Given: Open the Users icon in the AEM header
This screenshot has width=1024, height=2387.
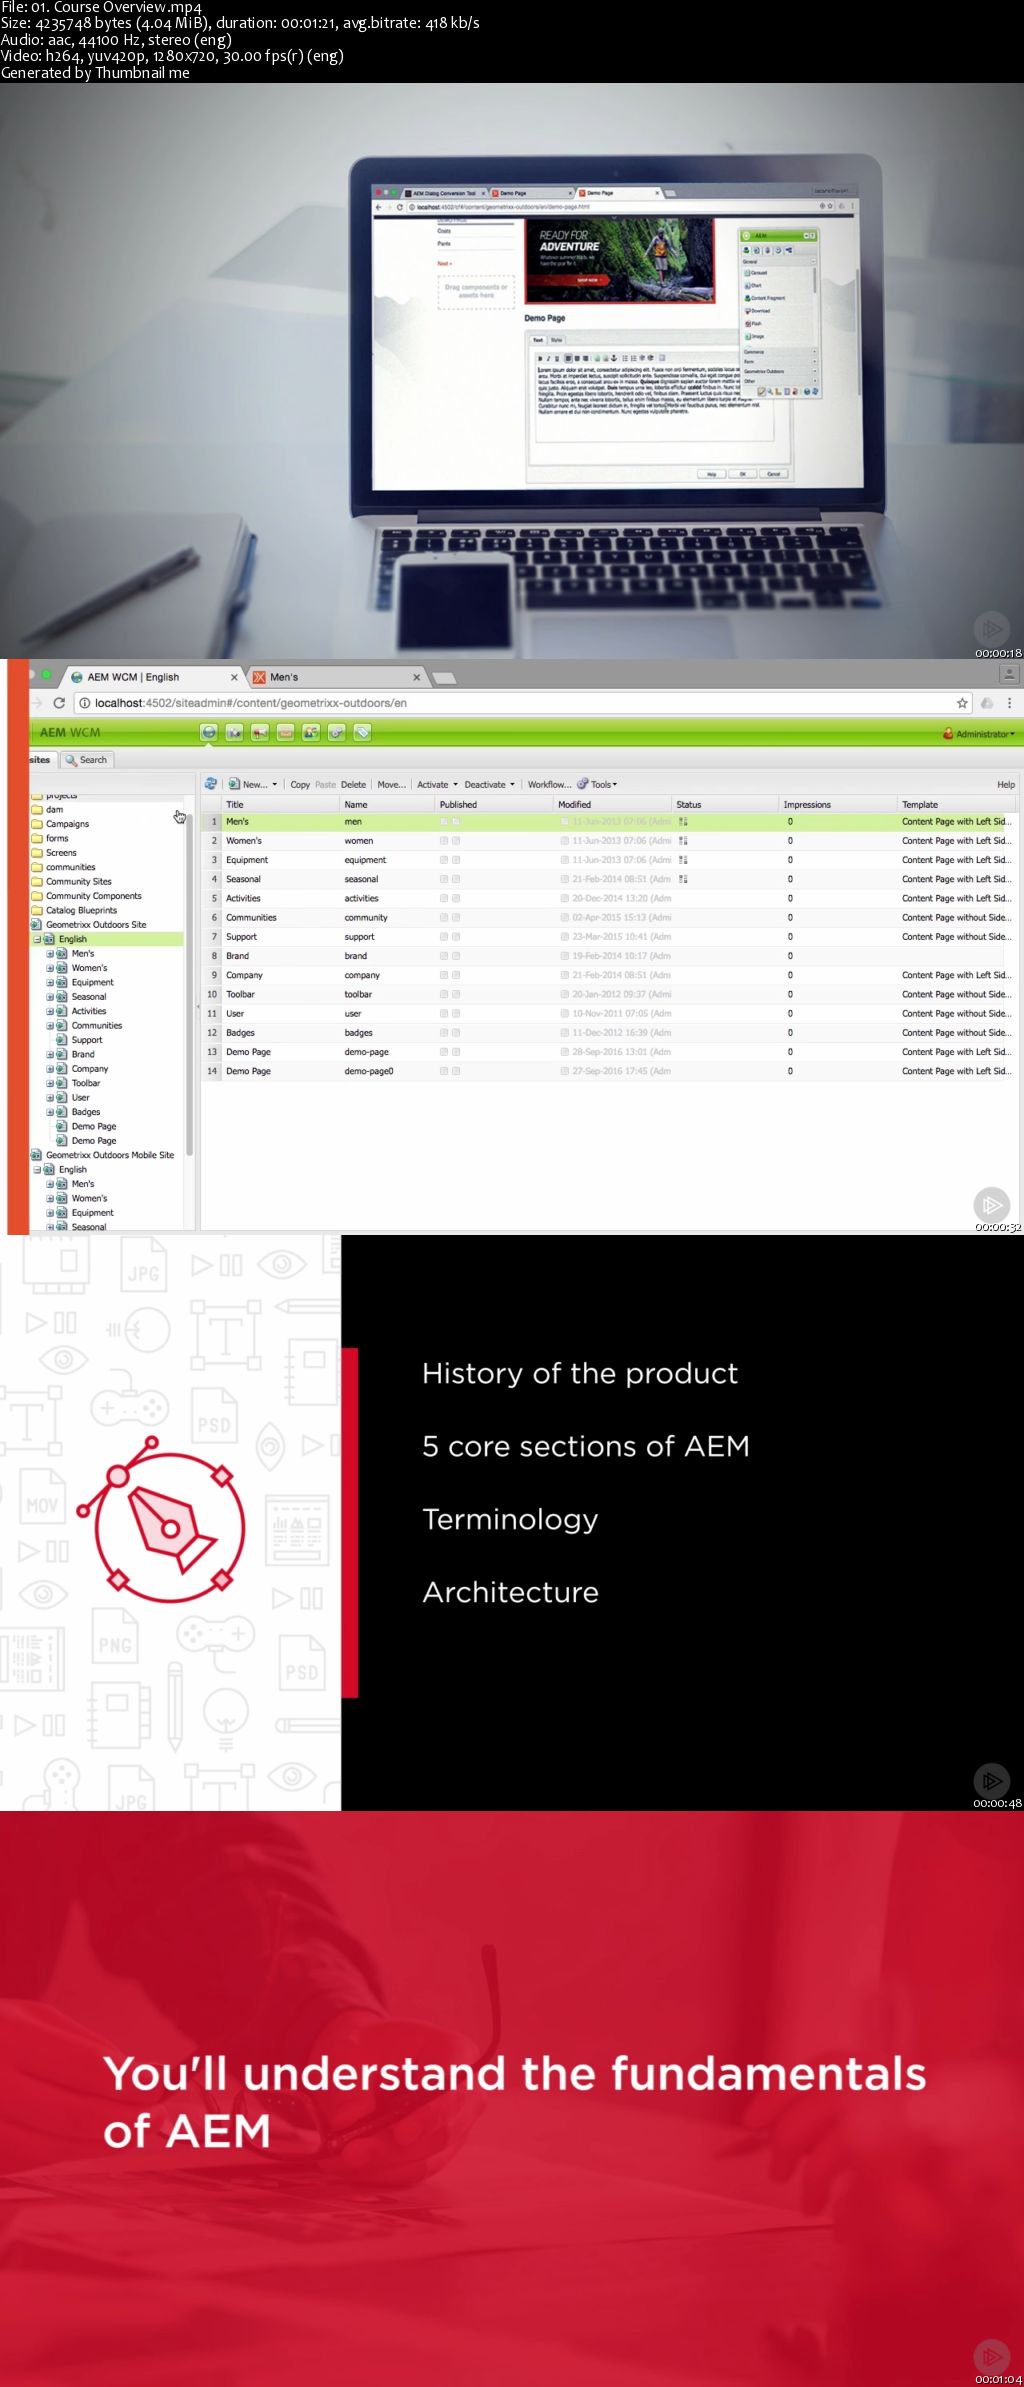Looking at the screenshot, I should (x=311, y=733).
